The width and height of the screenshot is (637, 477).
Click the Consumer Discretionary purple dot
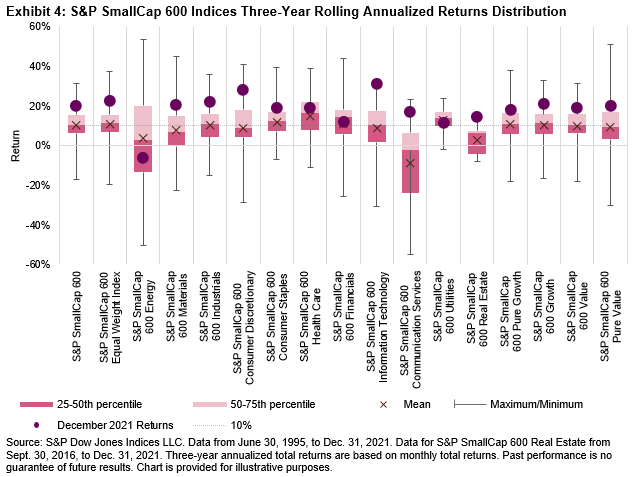pos(243,90)
